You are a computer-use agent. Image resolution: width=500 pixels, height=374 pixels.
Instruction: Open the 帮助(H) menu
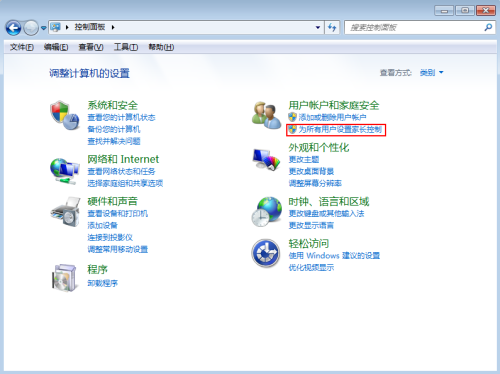(161, 47)
